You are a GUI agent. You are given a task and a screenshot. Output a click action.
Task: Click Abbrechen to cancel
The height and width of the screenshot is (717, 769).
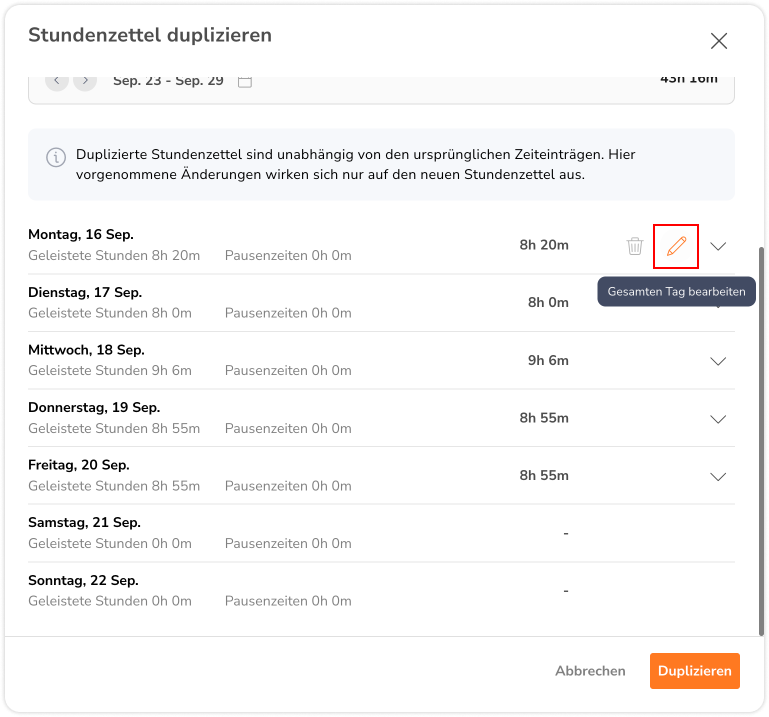590,671
